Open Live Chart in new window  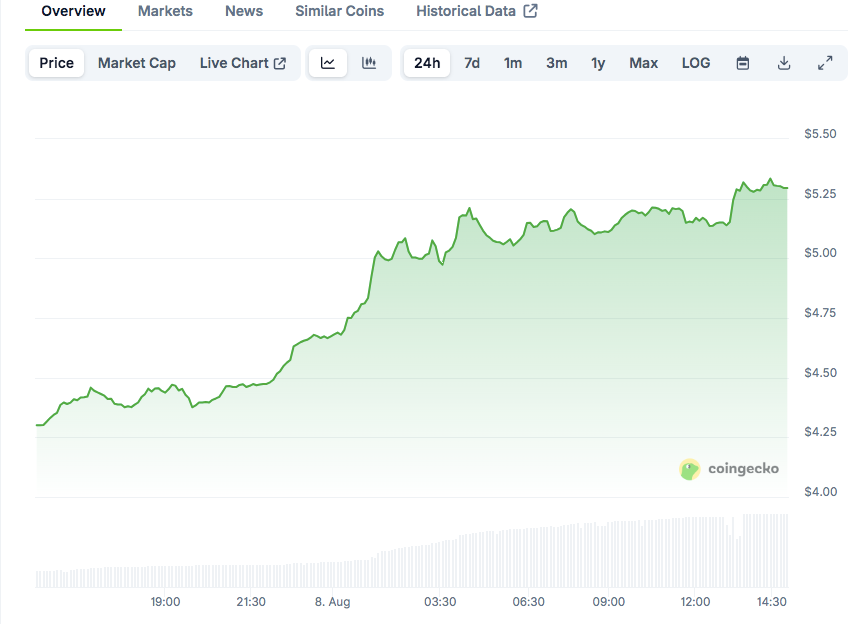[243, 63]
